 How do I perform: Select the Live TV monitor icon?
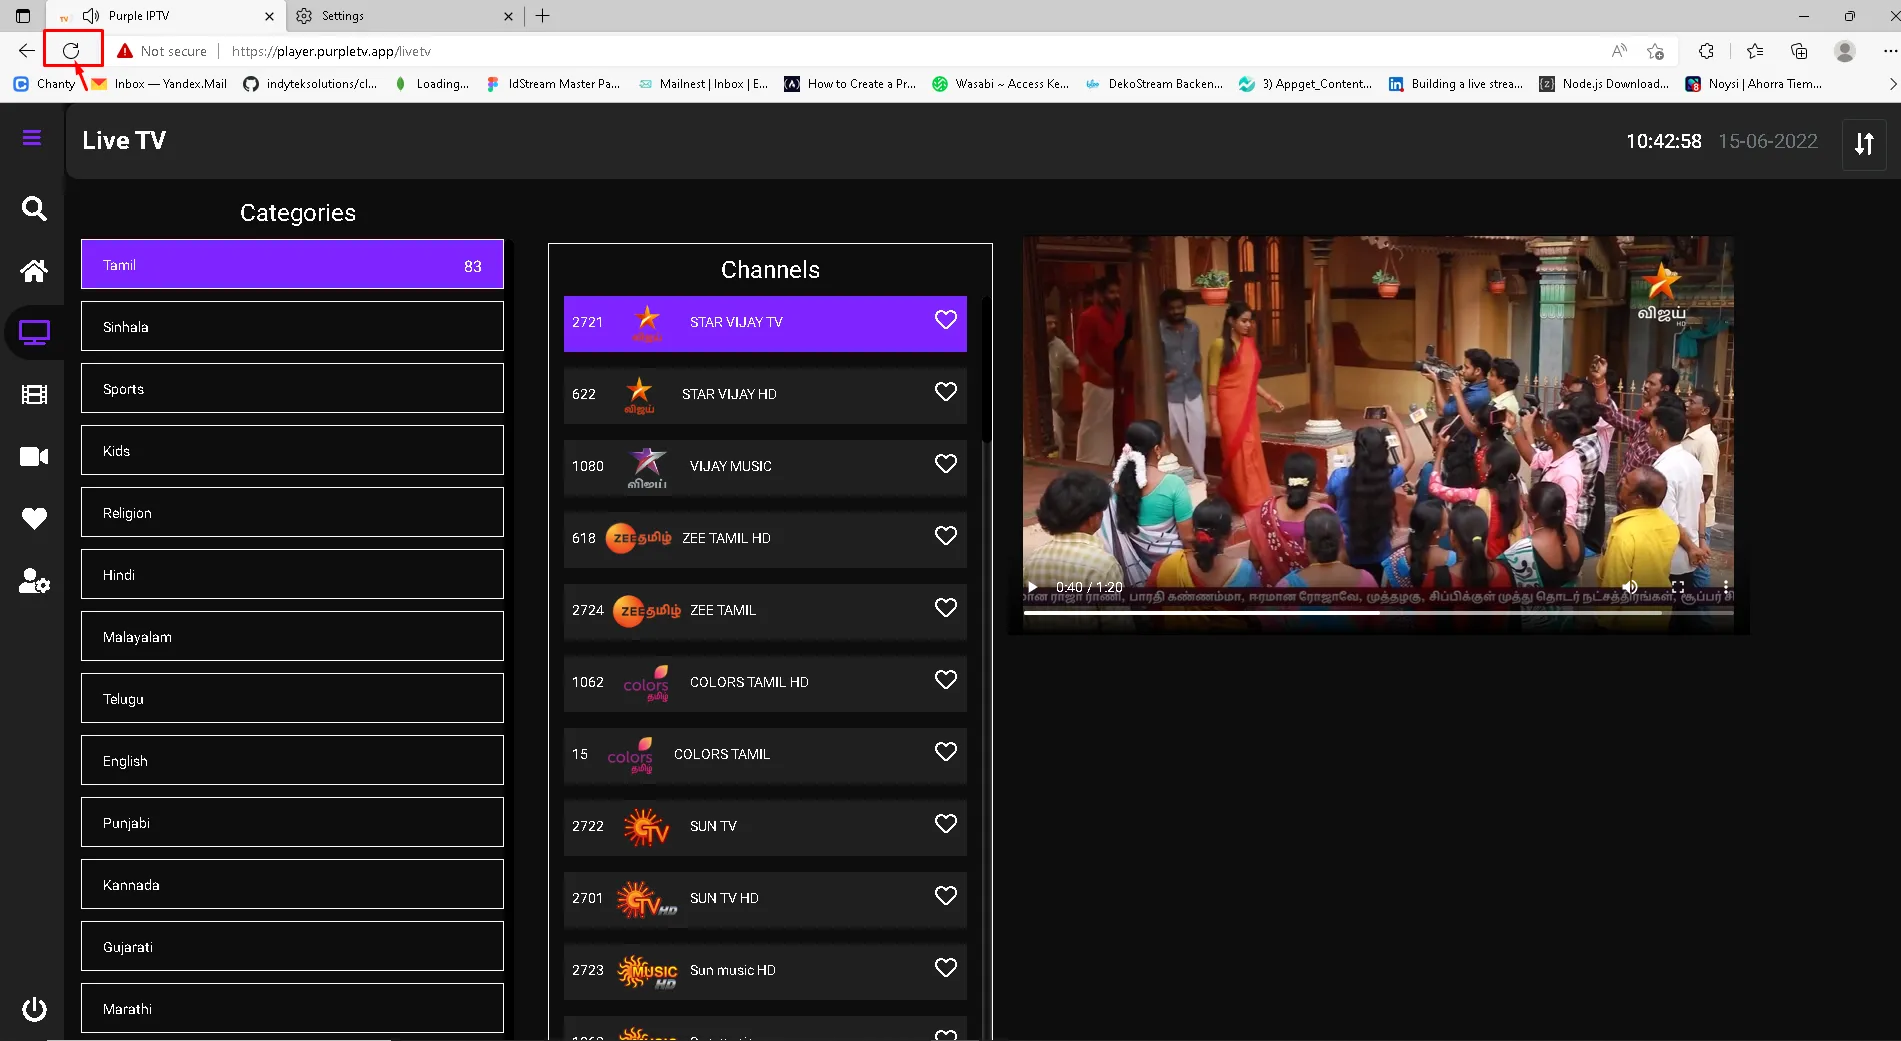point(34,333)
